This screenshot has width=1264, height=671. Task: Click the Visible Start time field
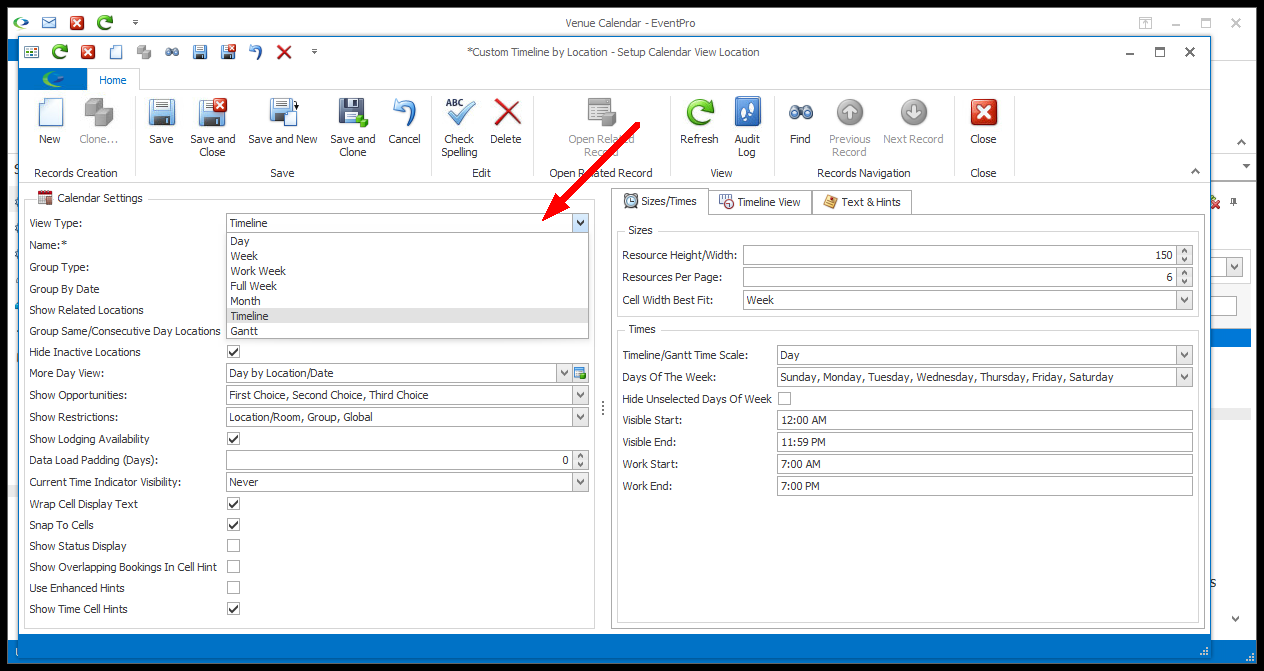pyautogui.click(x=984, y=420)
